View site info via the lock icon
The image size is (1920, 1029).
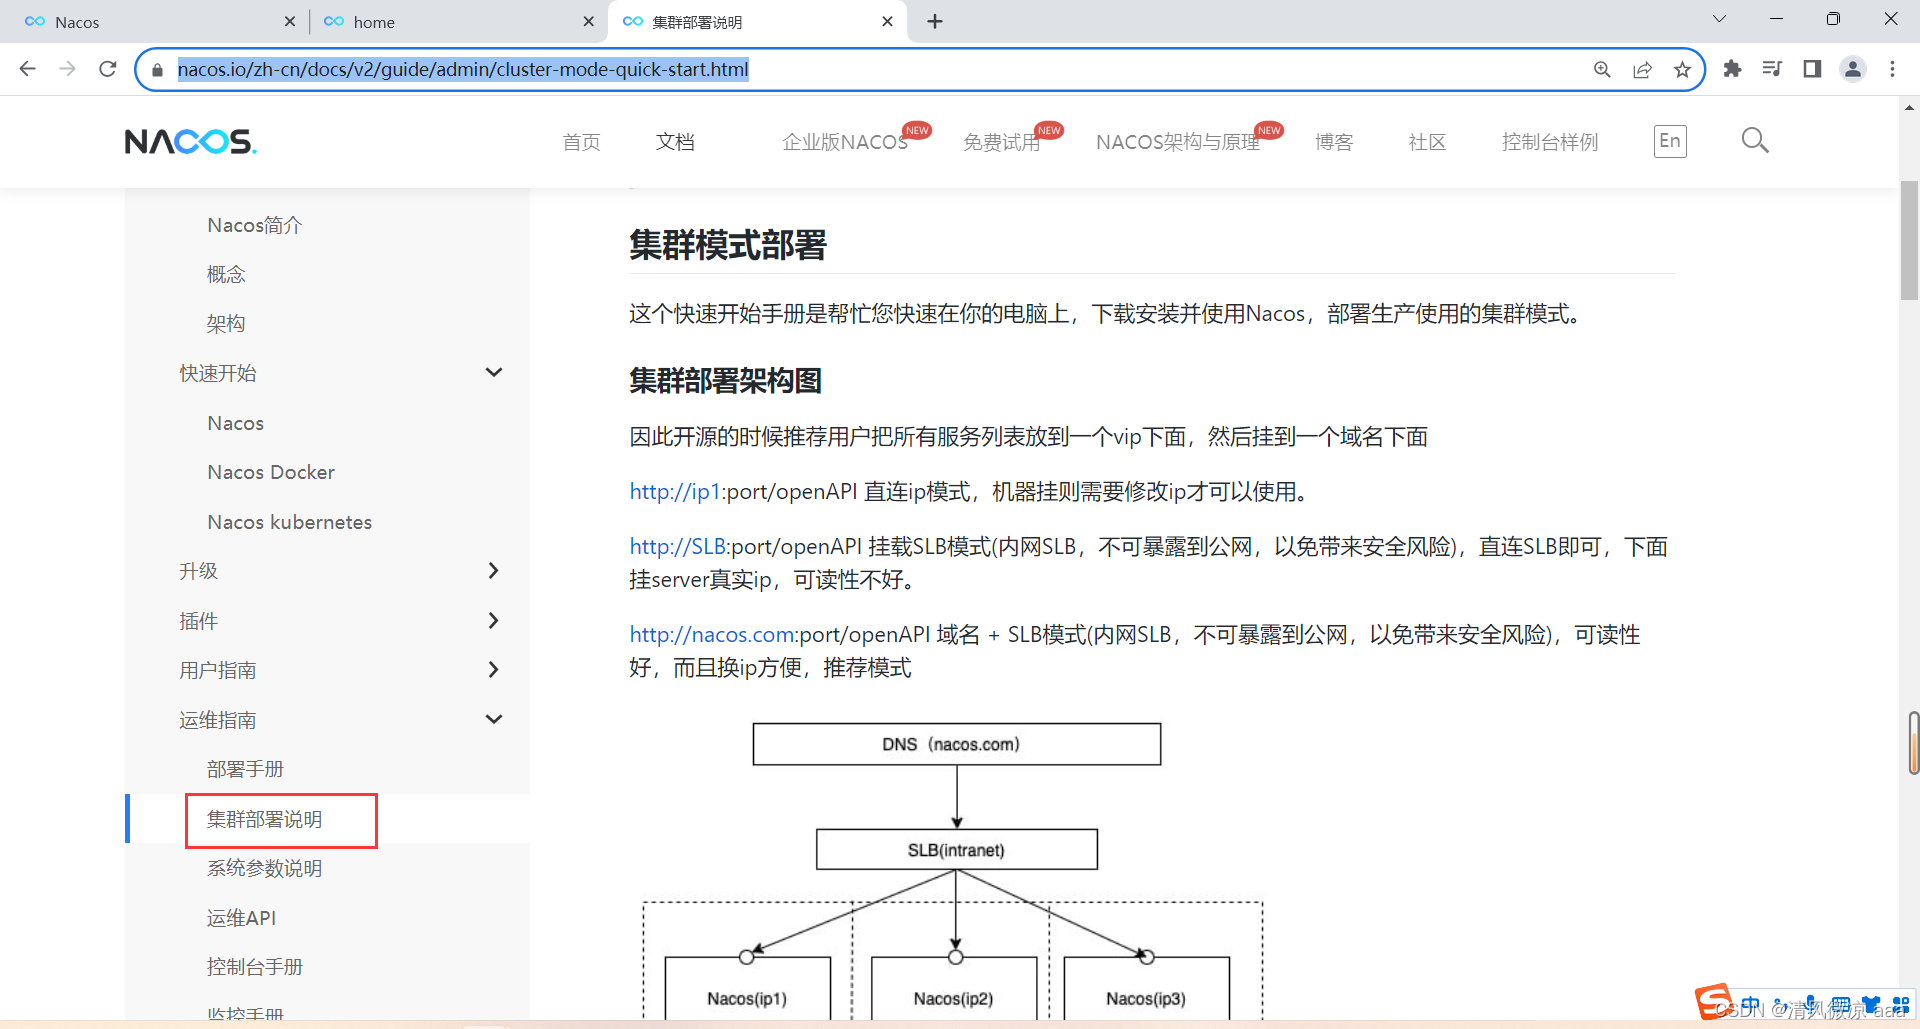click(157, 70)
